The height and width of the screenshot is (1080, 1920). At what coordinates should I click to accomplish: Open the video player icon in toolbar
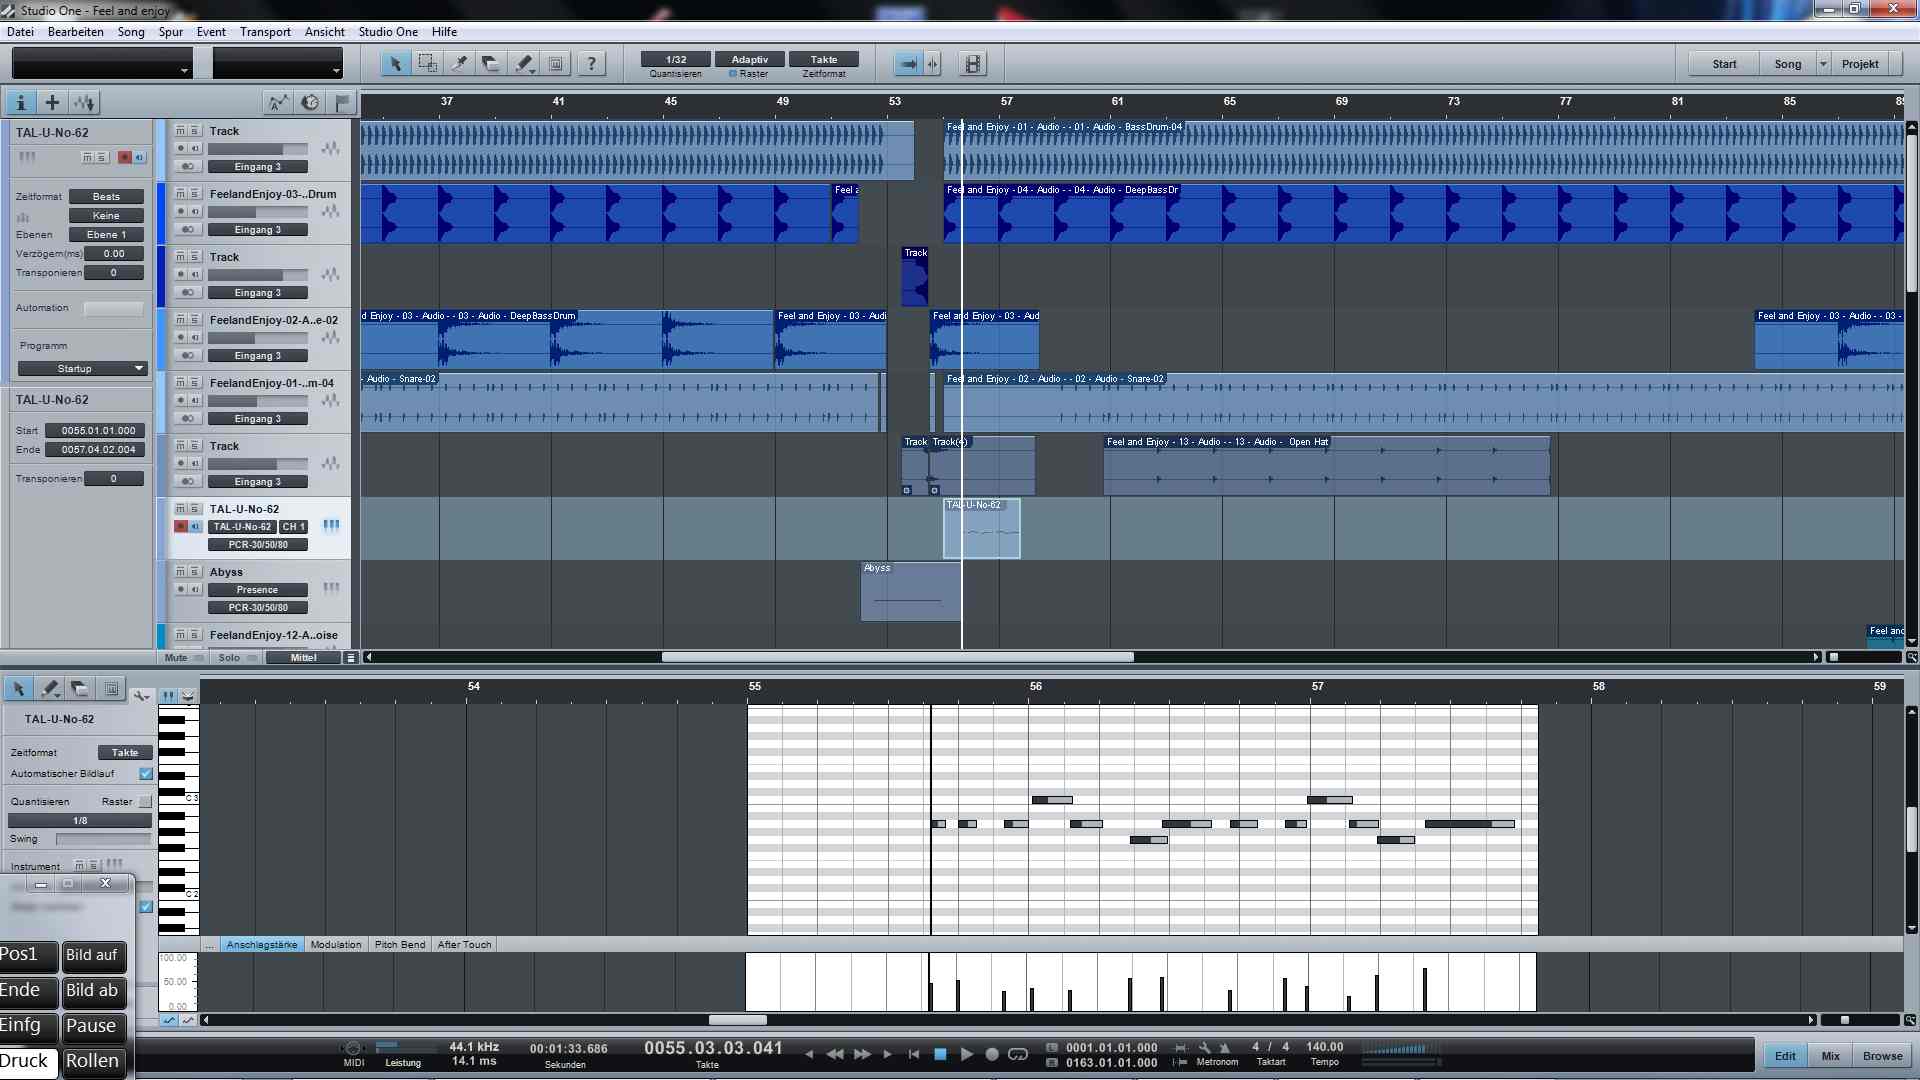tap(972, 64)
